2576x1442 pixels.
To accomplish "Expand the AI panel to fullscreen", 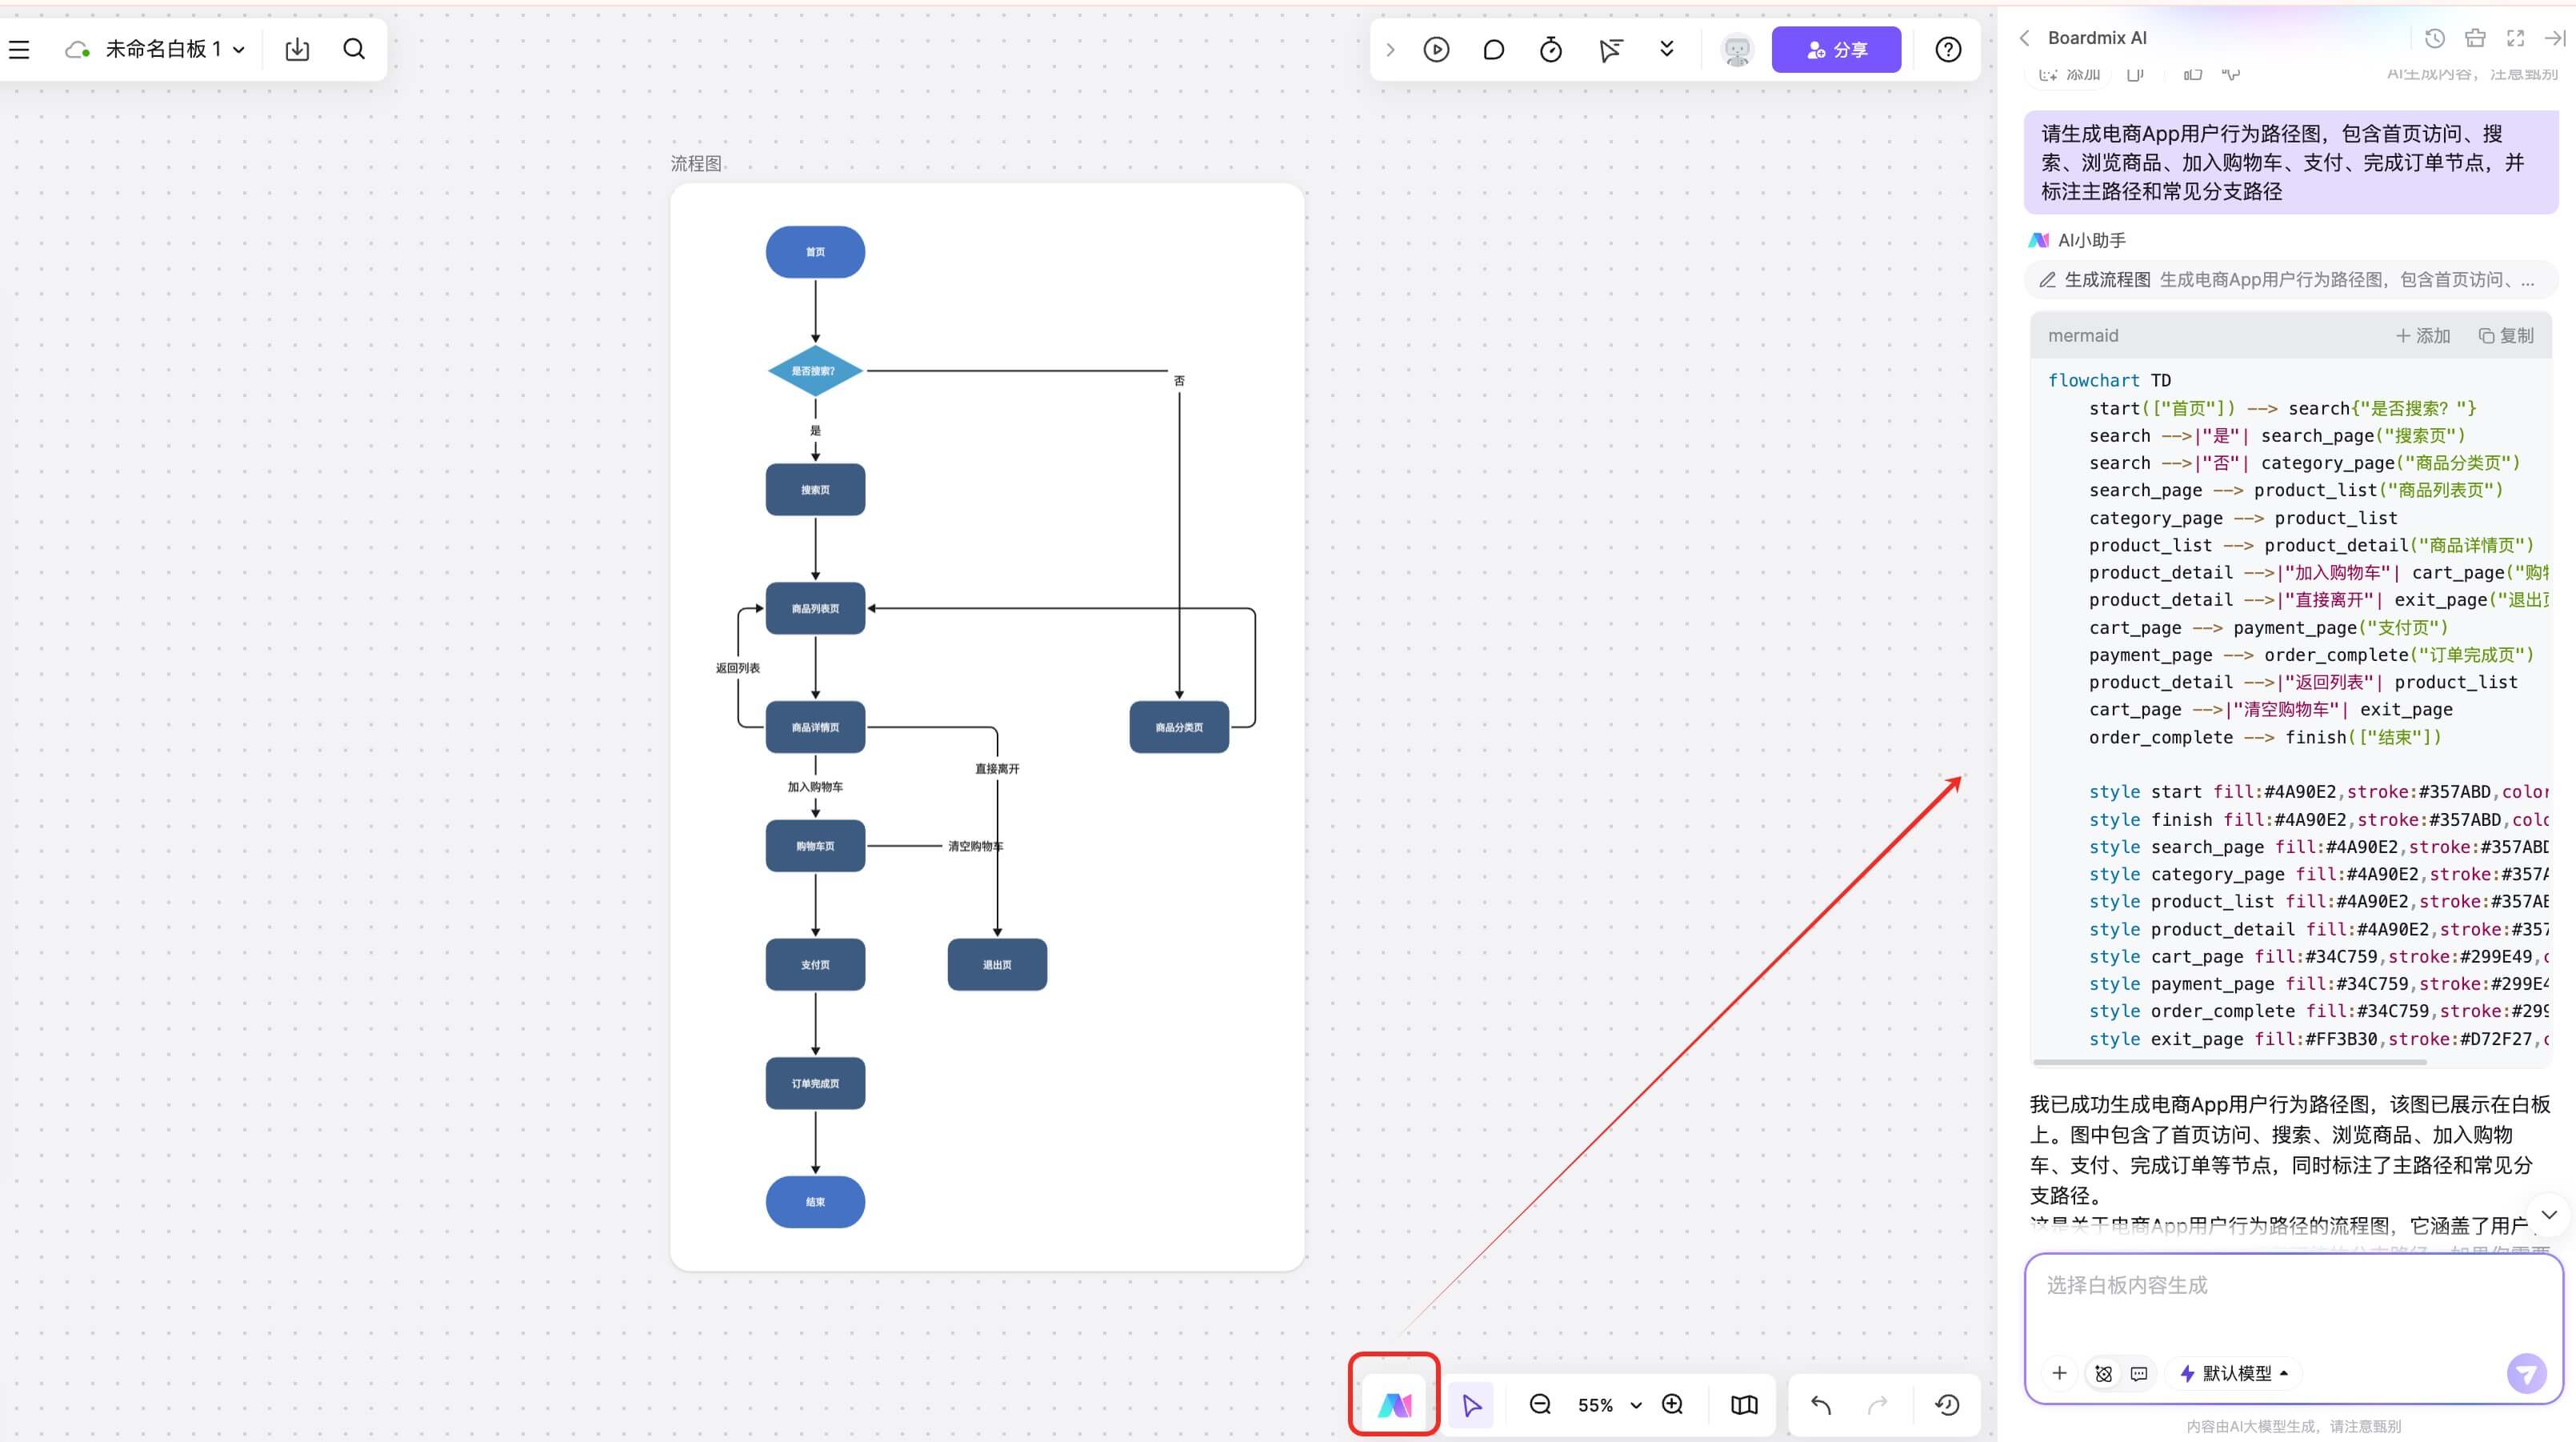I will click(2515, 38).
